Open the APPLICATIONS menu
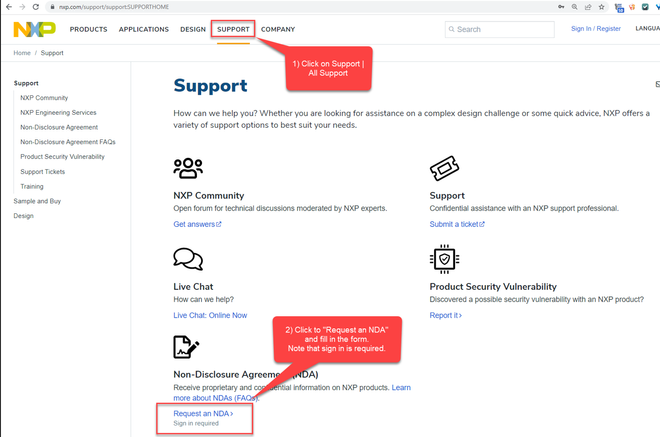The width and height of the screenshot is (660, 437). point(144,29)
